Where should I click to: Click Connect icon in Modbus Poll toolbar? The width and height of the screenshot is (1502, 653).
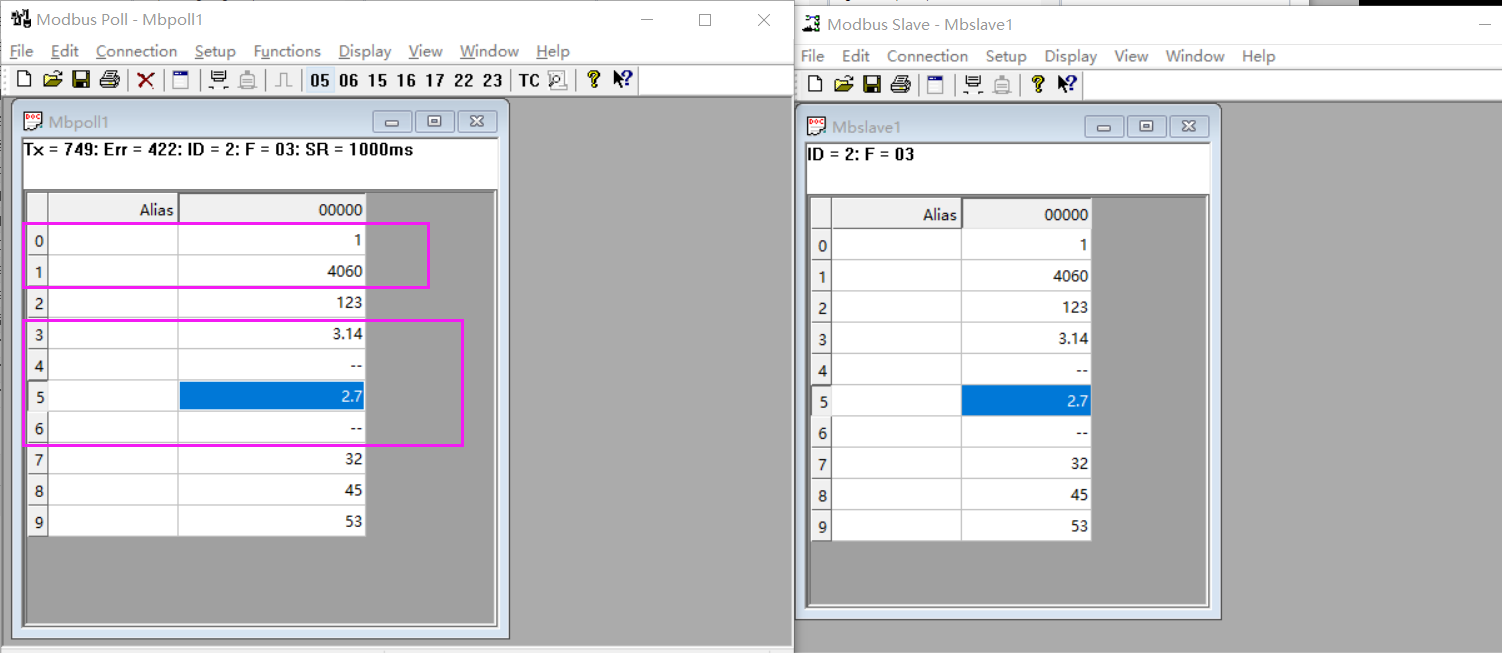(218, 80)
